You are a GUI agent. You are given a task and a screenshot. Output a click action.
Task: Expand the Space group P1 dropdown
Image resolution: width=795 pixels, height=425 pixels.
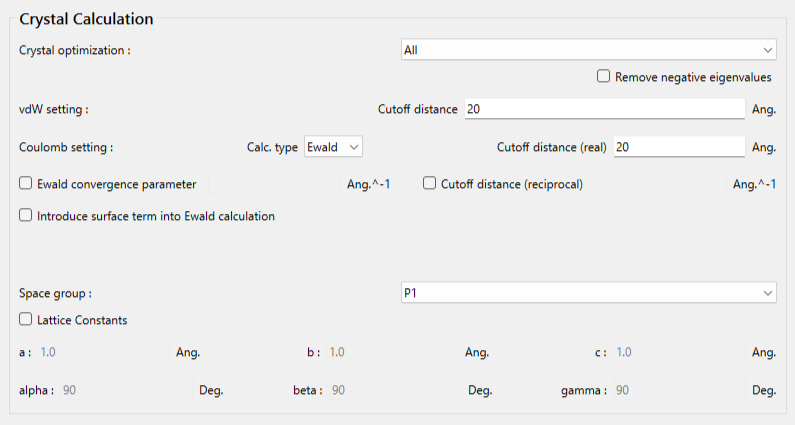[586, 293]
